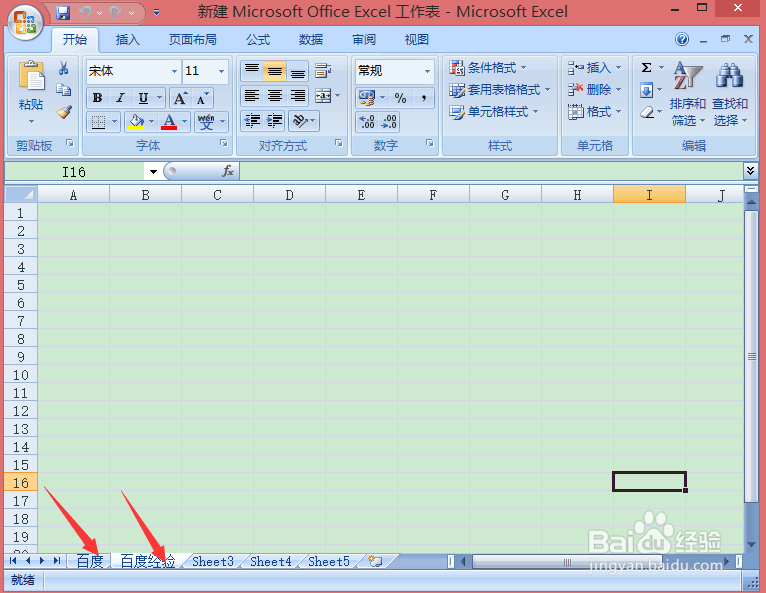Image resolution: width=766 pixels, height=593 pixels.
Task: Open 单元格样式 cell styles menu
Action: [x=493, y=112]
